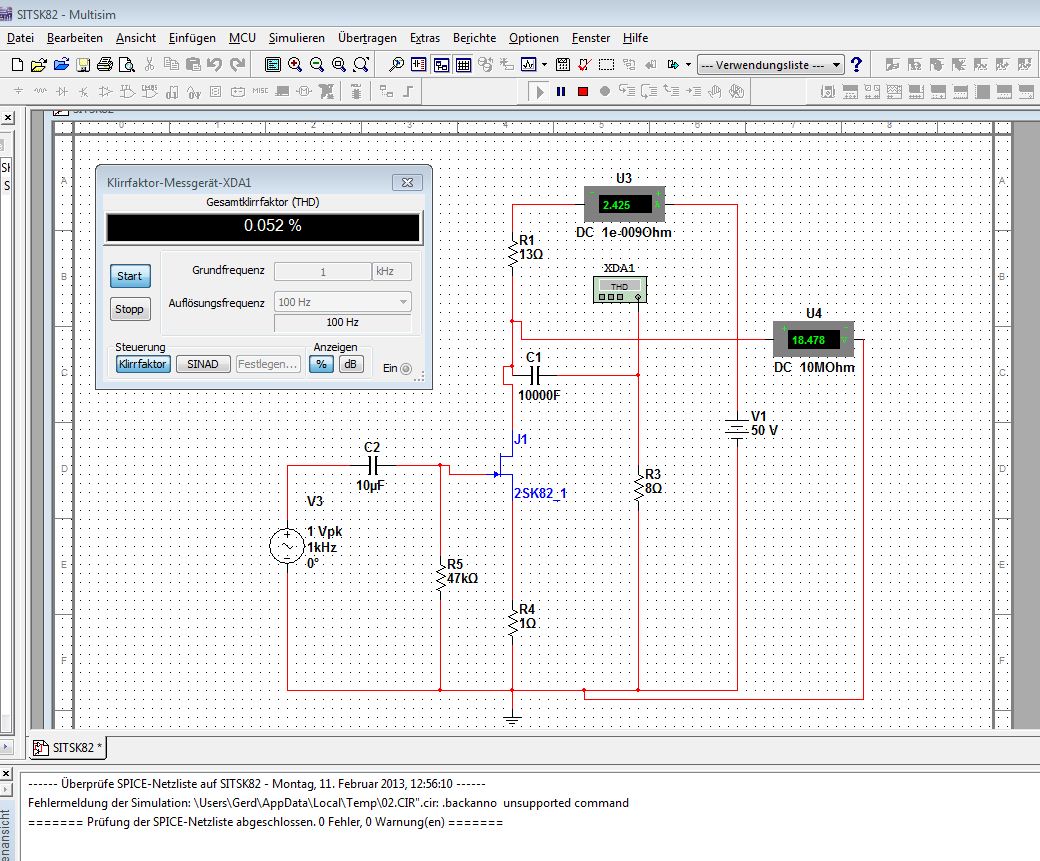Viewport: 1040px width, 861px height.
Task: Open the Simulieren menu
Action: [296, 38]
